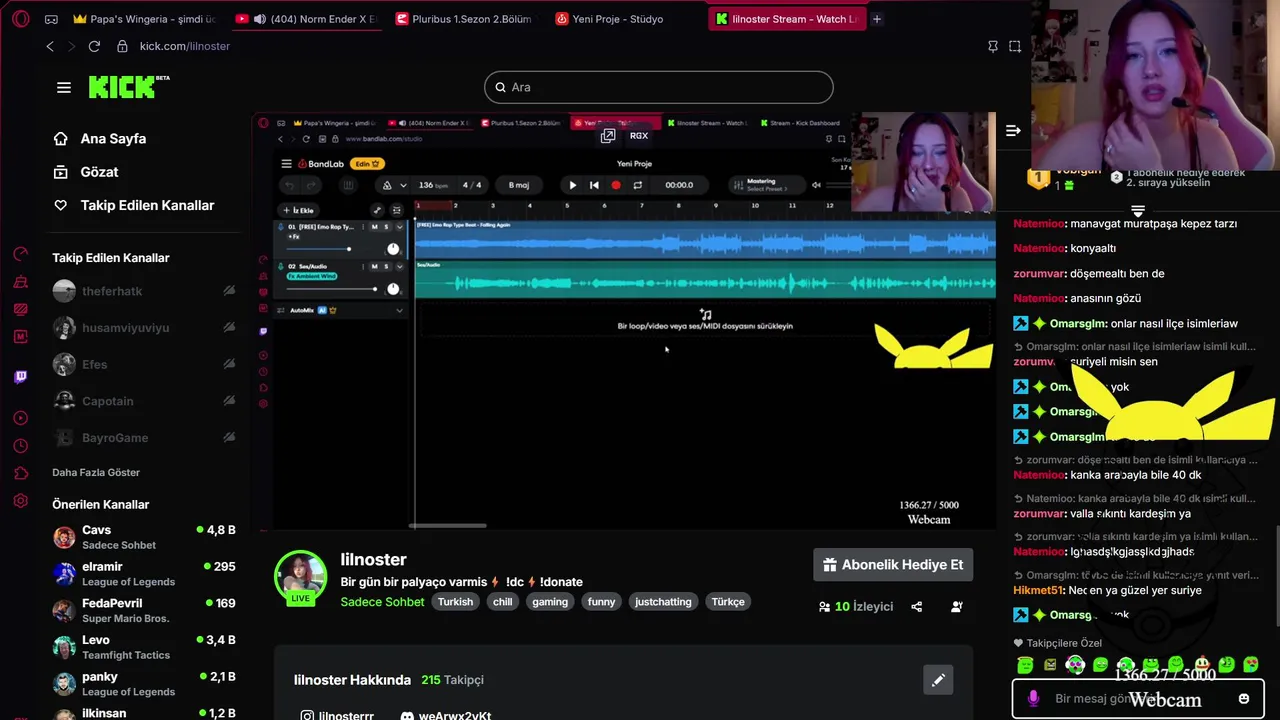Toggle BandLab loop cycle button
Image resolution: width=1280 pixels, height=720 pixels.
tap(638, 185)
